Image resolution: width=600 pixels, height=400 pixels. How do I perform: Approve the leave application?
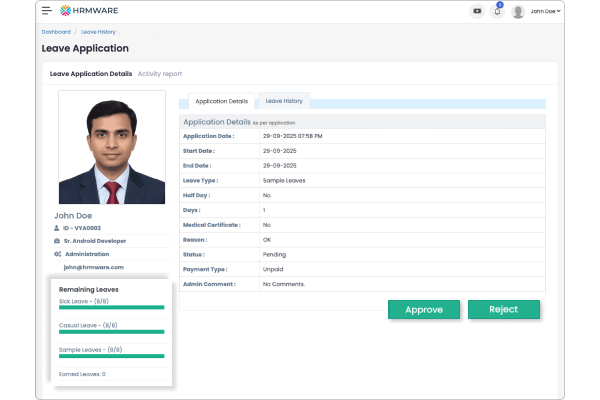(424, 309)
